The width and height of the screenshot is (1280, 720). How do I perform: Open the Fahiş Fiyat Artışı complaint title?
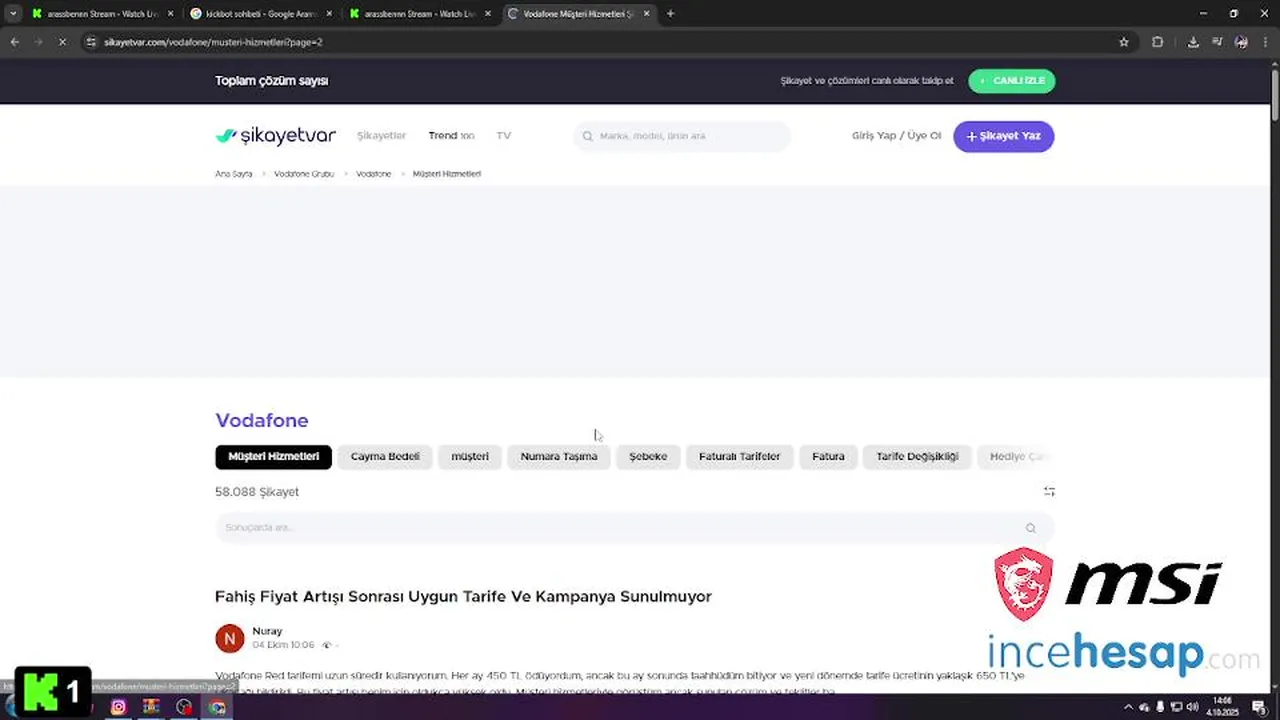[463, 596]
